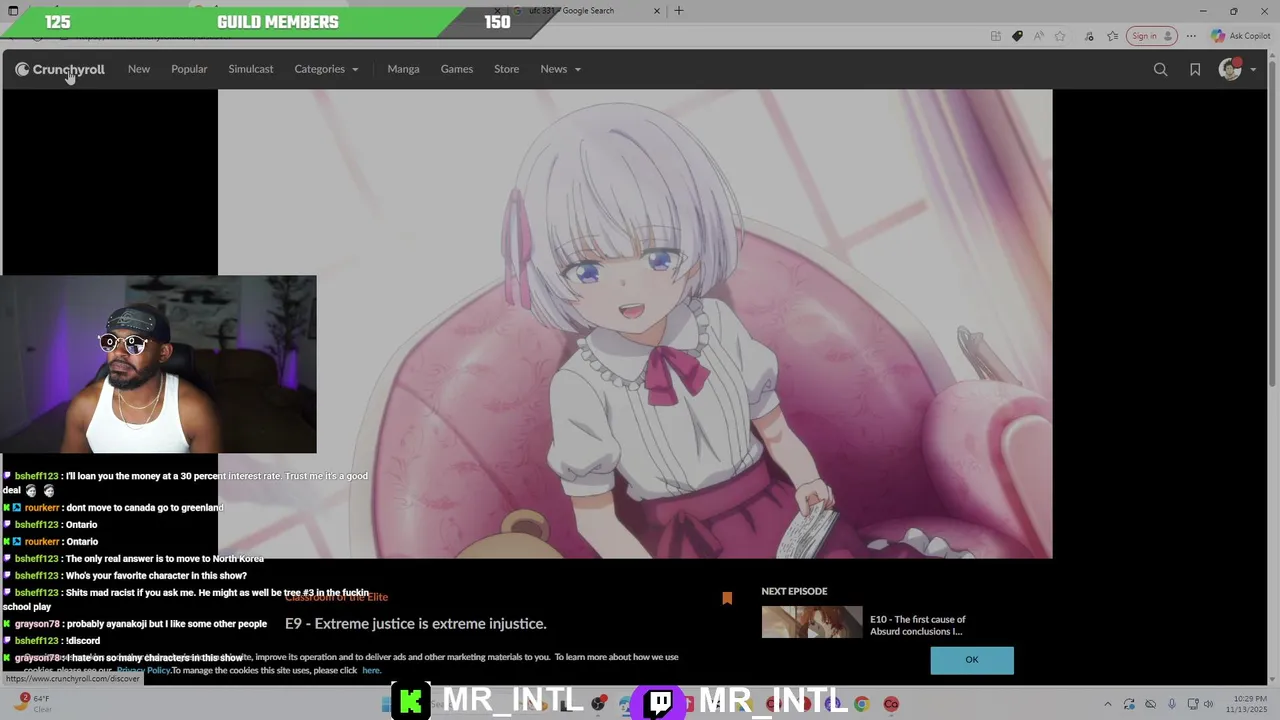Viewport: 1280px width, 720px height.
Task: Toggle Read aloud icon in address bar
Action: point(1039,36)
